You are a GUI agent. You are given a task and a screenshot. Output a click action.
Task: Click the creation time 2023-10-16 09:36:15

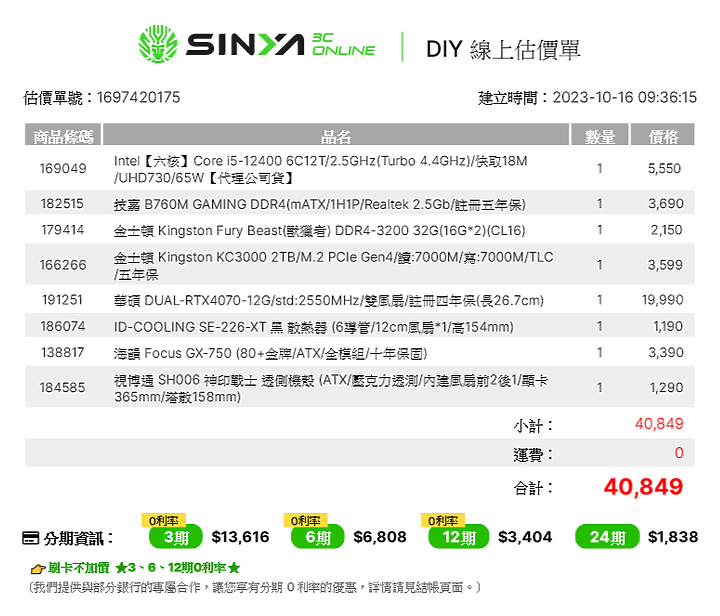(x=624, y=97)
